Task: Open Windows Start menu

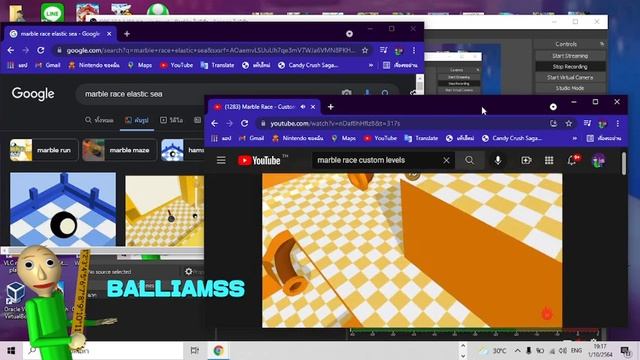Action: pos(11,351)
